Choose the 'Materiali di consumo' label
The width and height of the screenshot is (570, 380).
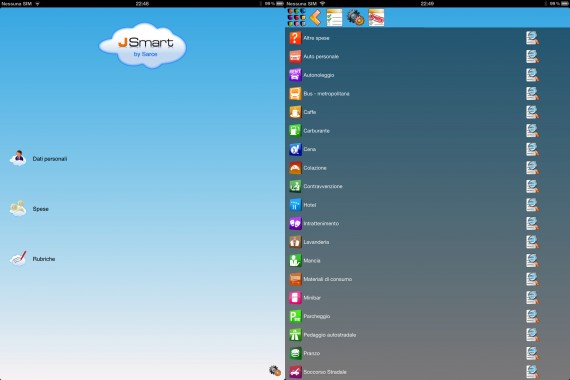(x=328, y=279)
